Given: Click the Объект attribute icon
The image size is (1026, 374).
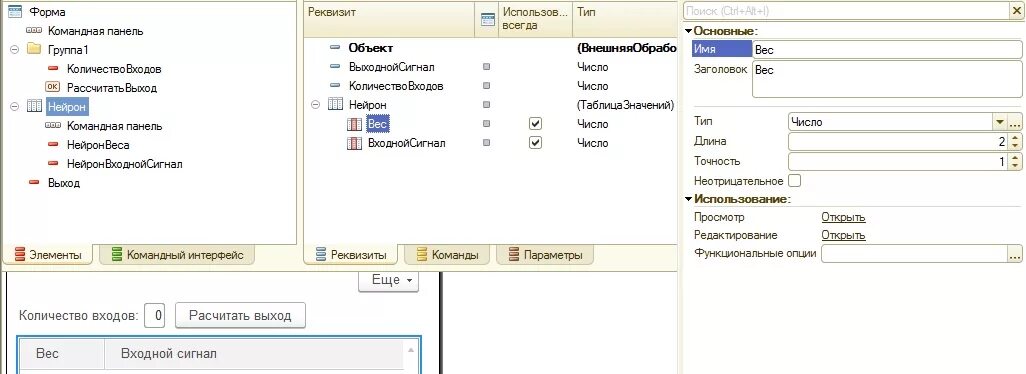Looking at the screenshot, I should pos(335,48).
